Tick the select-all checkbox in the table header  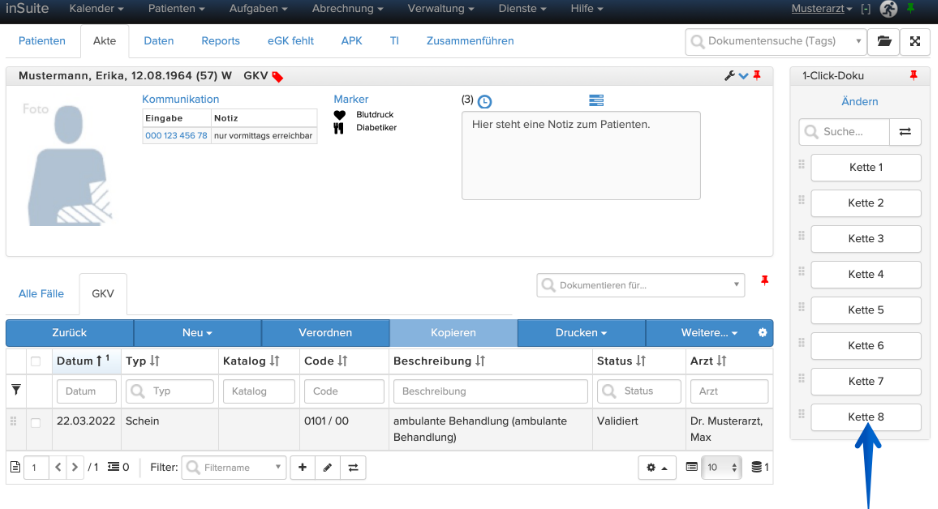tap(36, 361)
